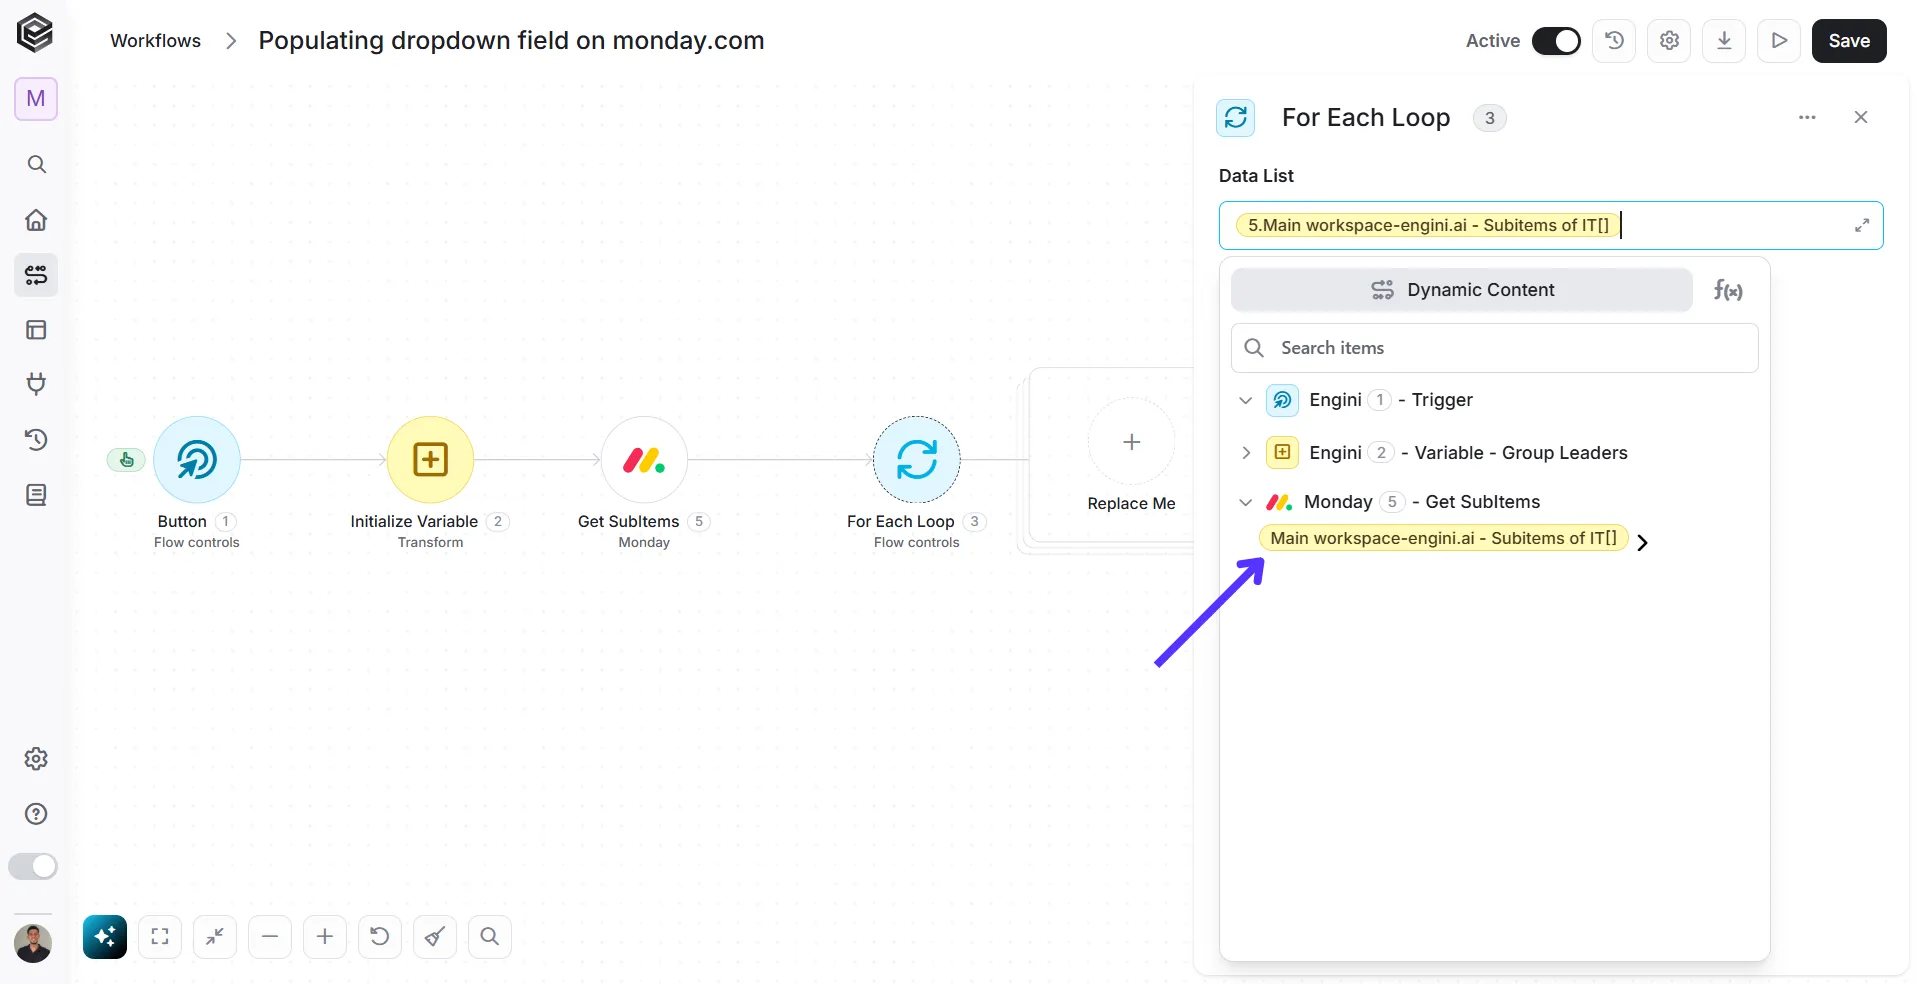Toggle the Active workflow switch
The width and height of the screenshot is (1917, 984).
click(x=1556, y=41)
